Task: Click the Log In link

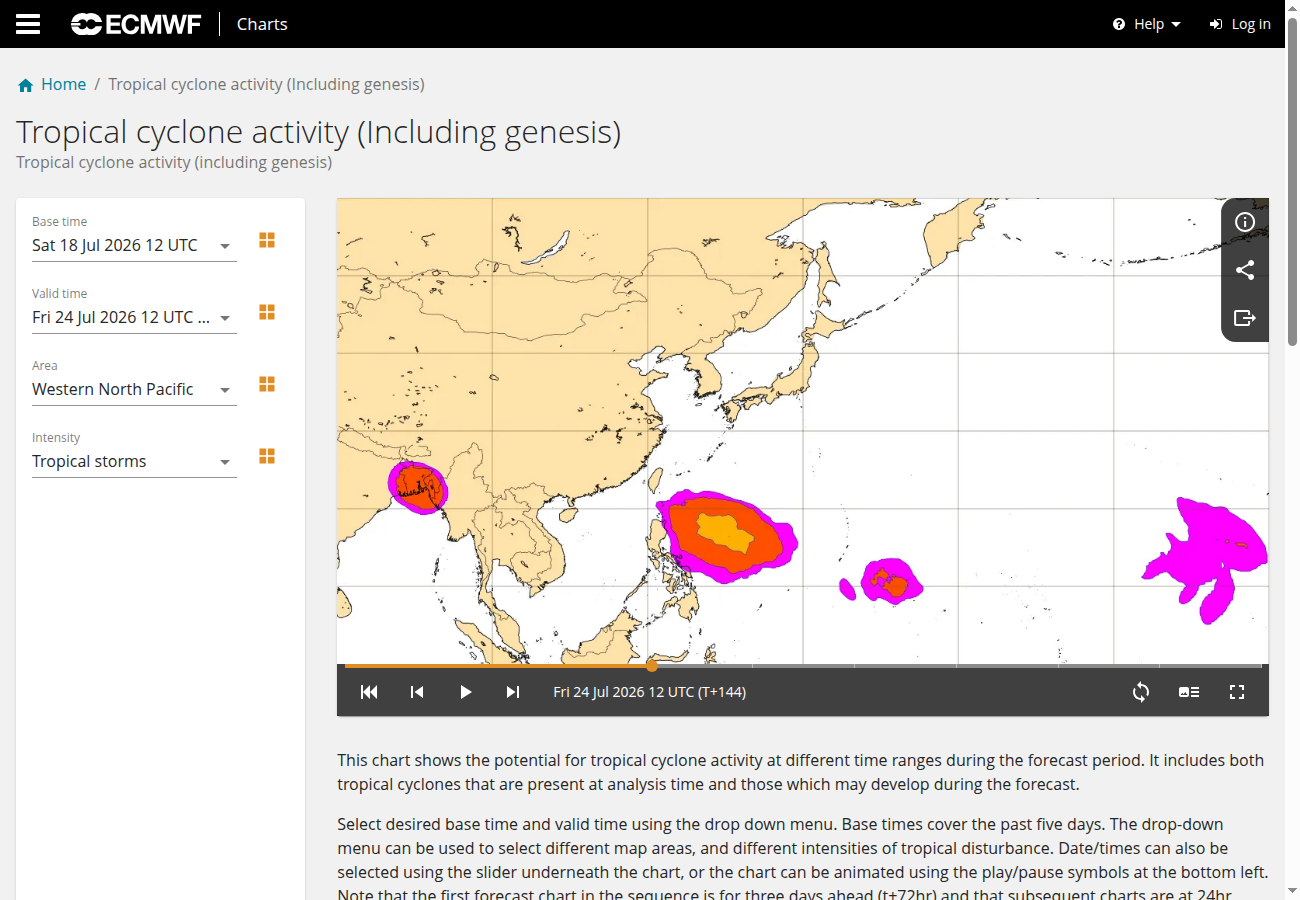Action: click(x=1240, y=24)
